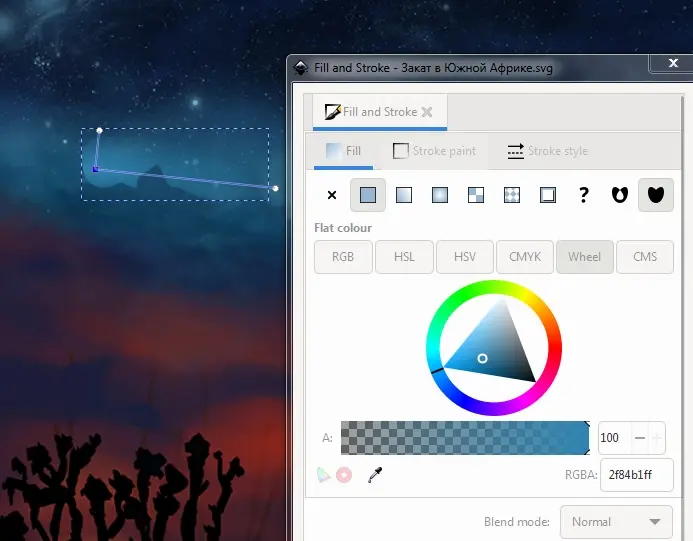Switch colour mode to RGB
The image size is (693, 541).
pyautogui.click(x=343, y=257)
